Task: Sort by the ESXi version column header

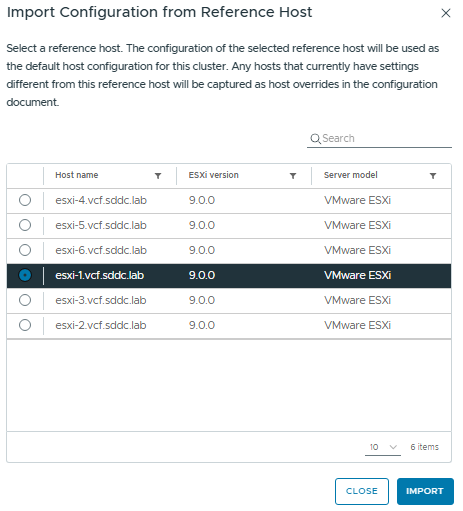Action: (x=214, y=175)
